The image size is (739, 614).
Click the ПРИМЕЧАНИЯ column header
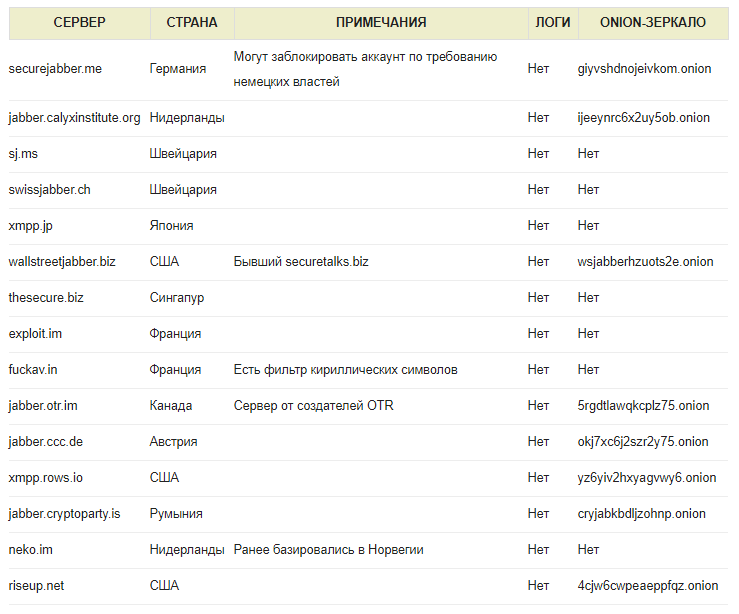coord(381,22)
